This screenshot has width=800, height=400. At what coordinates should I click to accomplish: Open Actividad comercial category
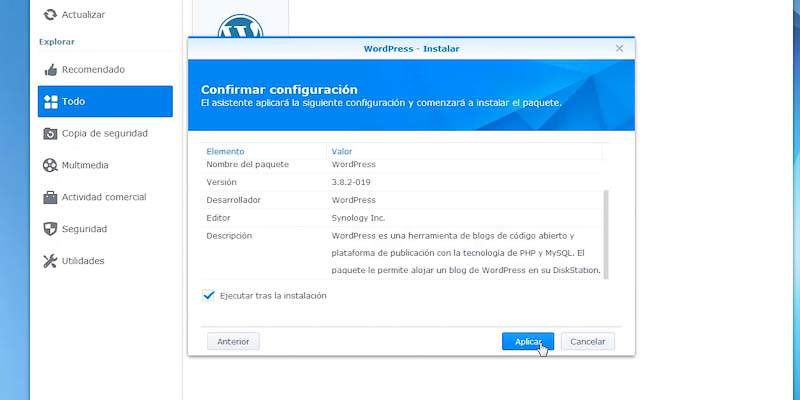pos(105,197)
